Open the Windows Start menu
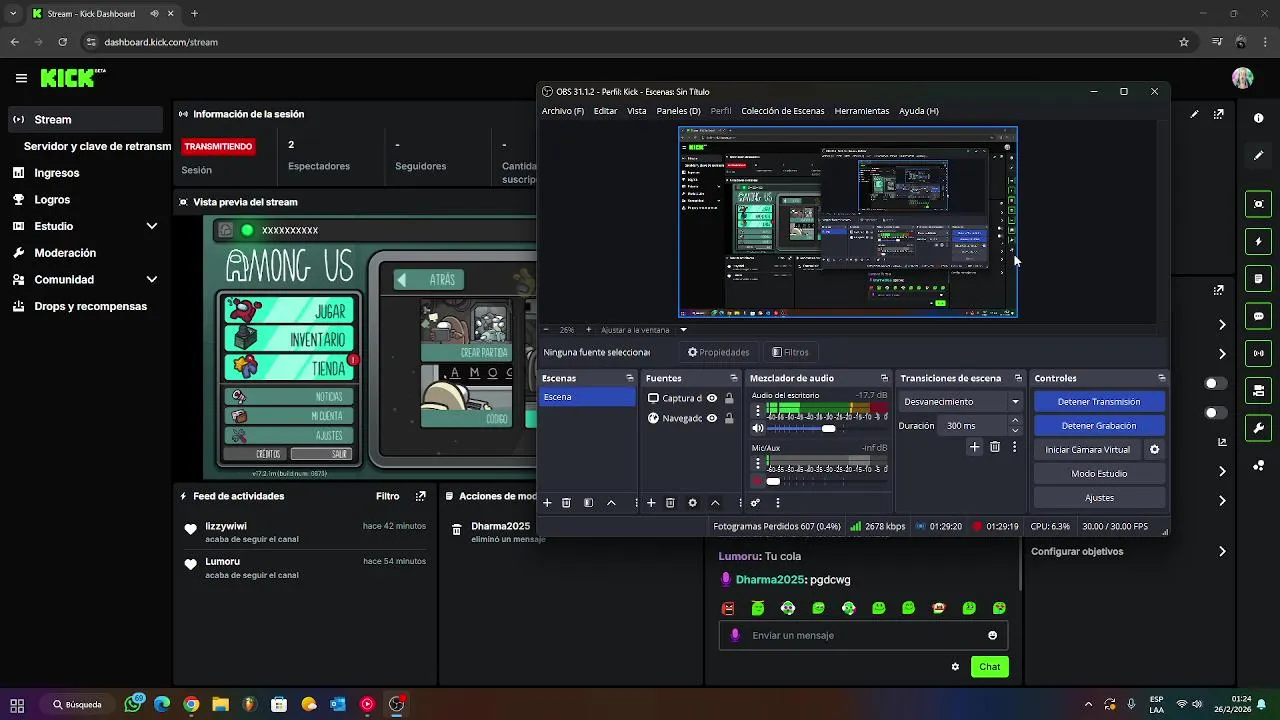This screenshot has height=720, width=1280. [17, 704]
